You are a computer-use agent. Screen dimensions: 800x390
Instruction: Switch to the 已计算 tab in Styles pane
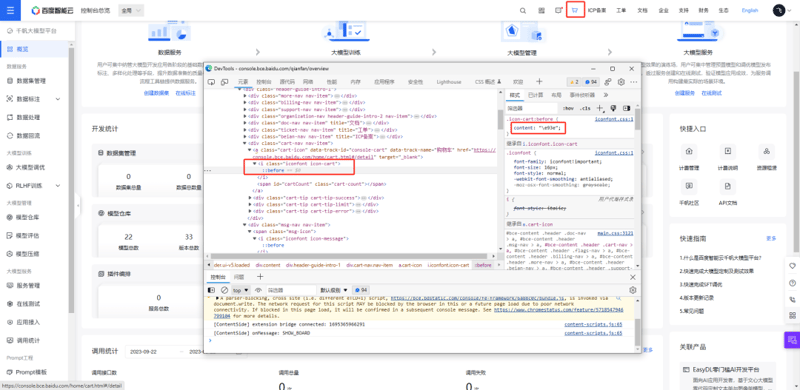tap(535, 95)
